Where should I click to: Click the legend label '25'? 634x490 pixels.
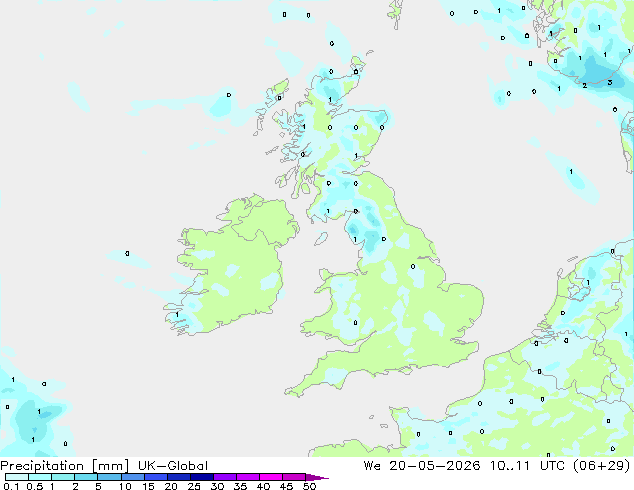(x=194, y=486)
